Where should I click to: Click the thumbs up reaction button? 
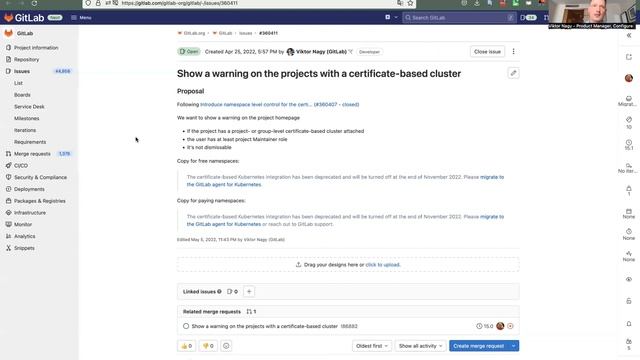pos(186,346)
